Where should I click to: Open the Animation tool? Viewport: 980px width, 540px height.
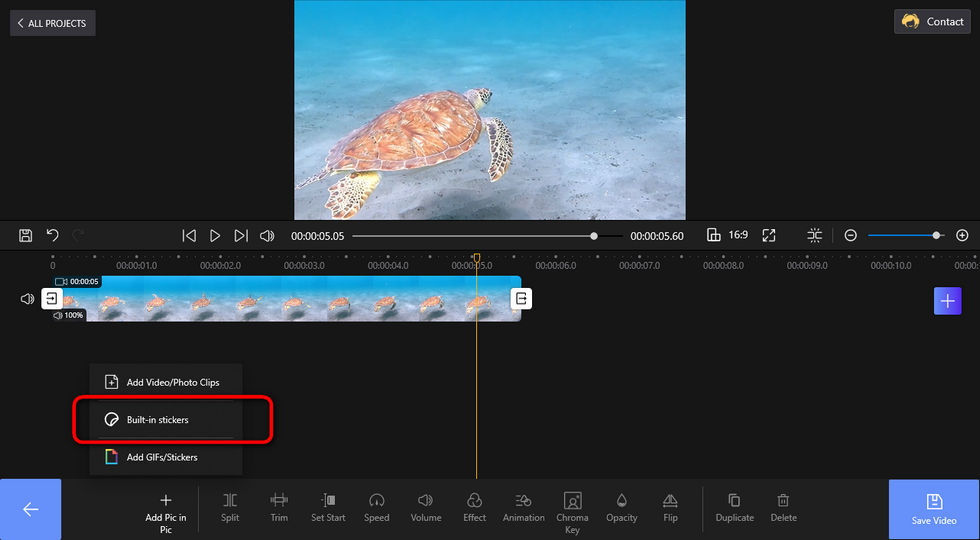pyautogui.click(x=524, y=507)
